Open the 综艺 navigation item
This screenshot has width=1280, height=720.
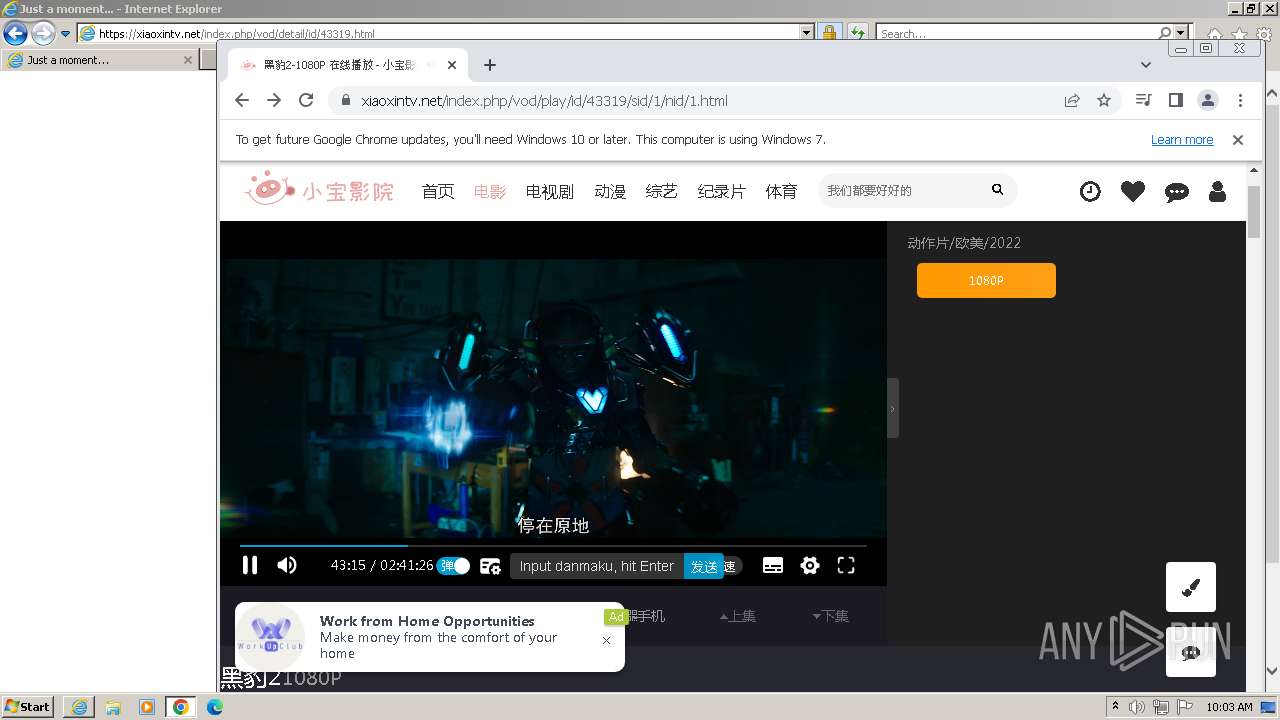[662, 191]
